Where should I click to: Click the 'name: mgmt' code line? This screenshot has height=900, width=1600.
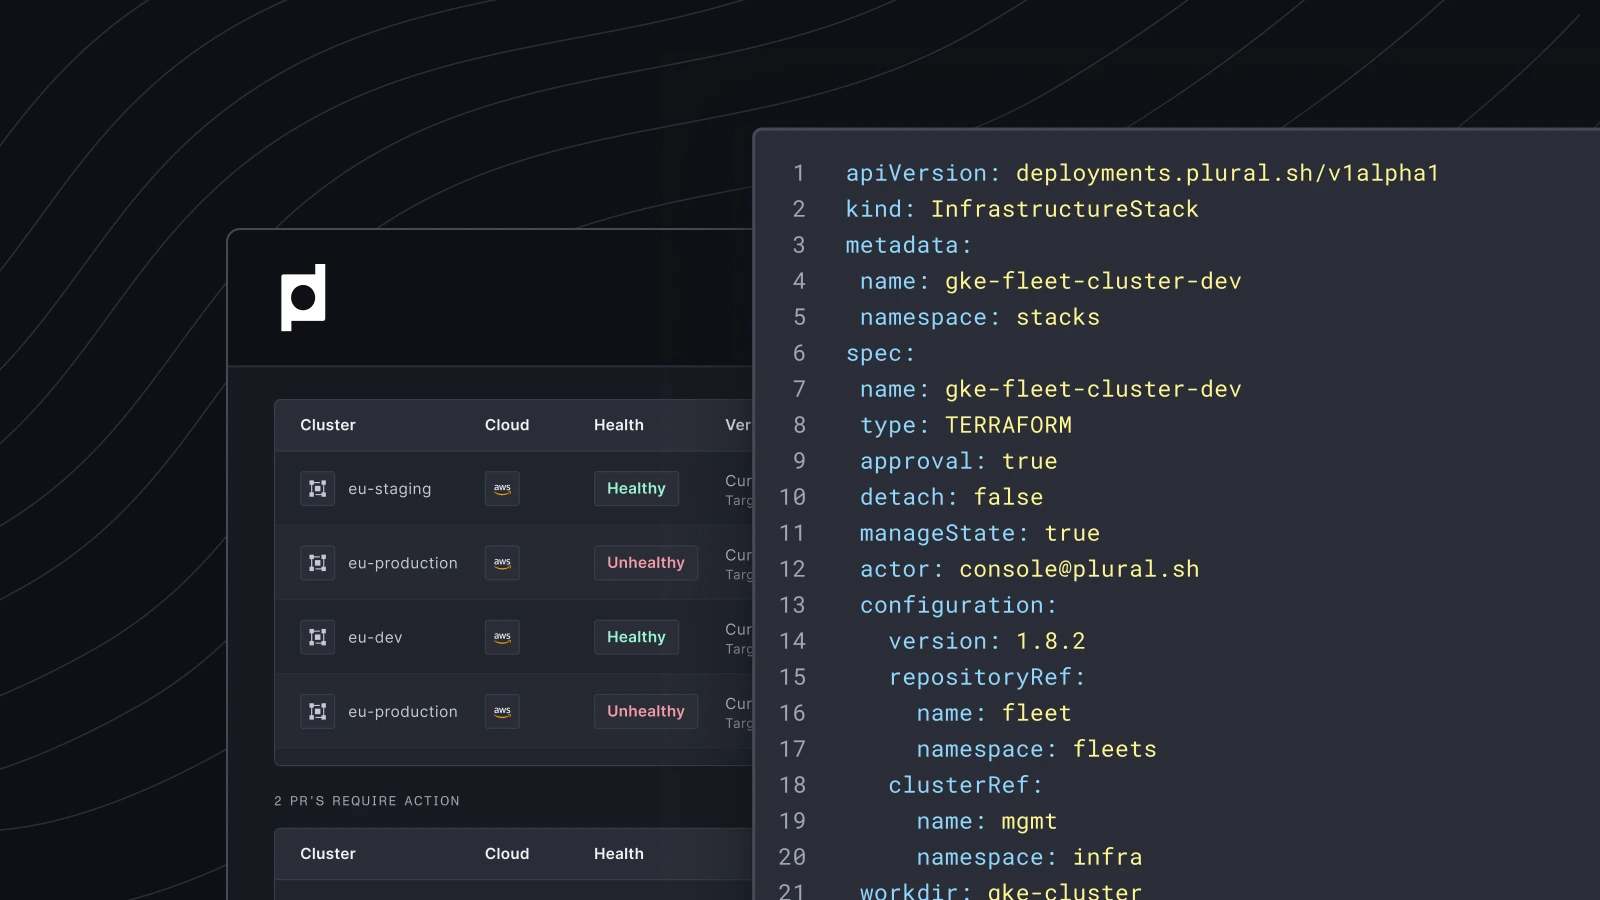click(x=987, y=821)
